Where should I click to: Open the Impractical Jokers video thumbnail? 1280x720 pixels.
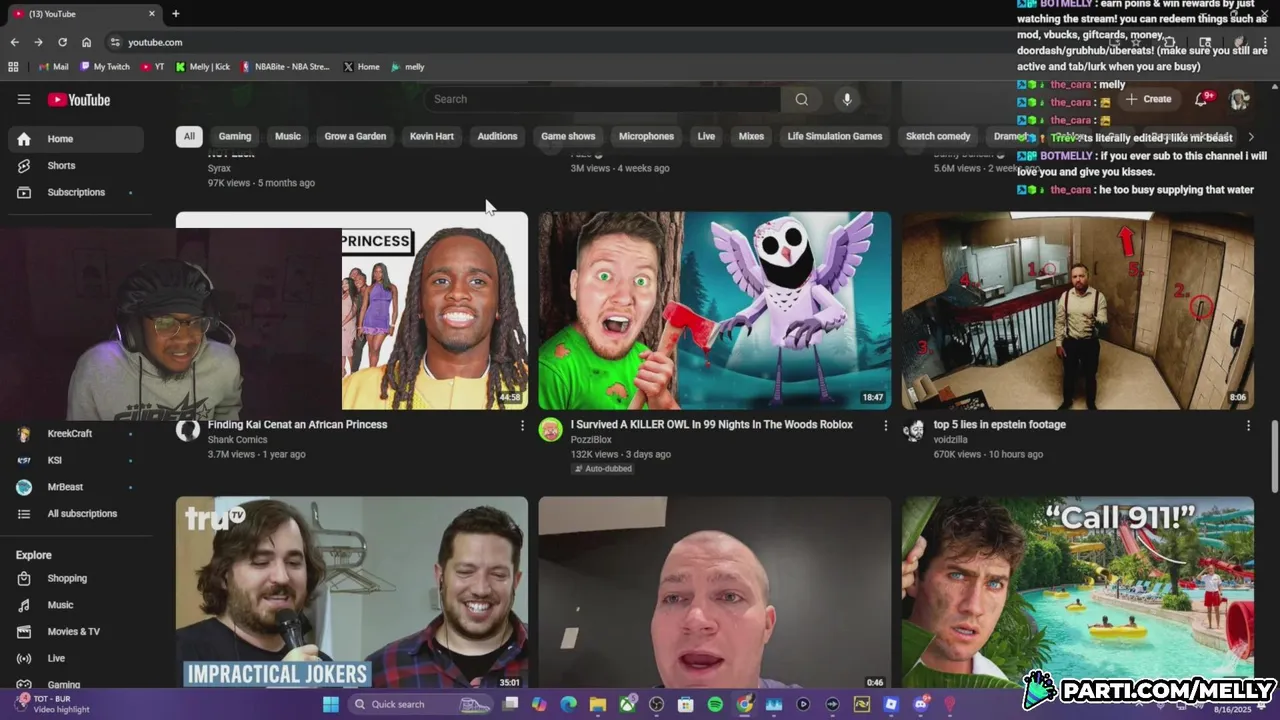(x=352, y=592)
